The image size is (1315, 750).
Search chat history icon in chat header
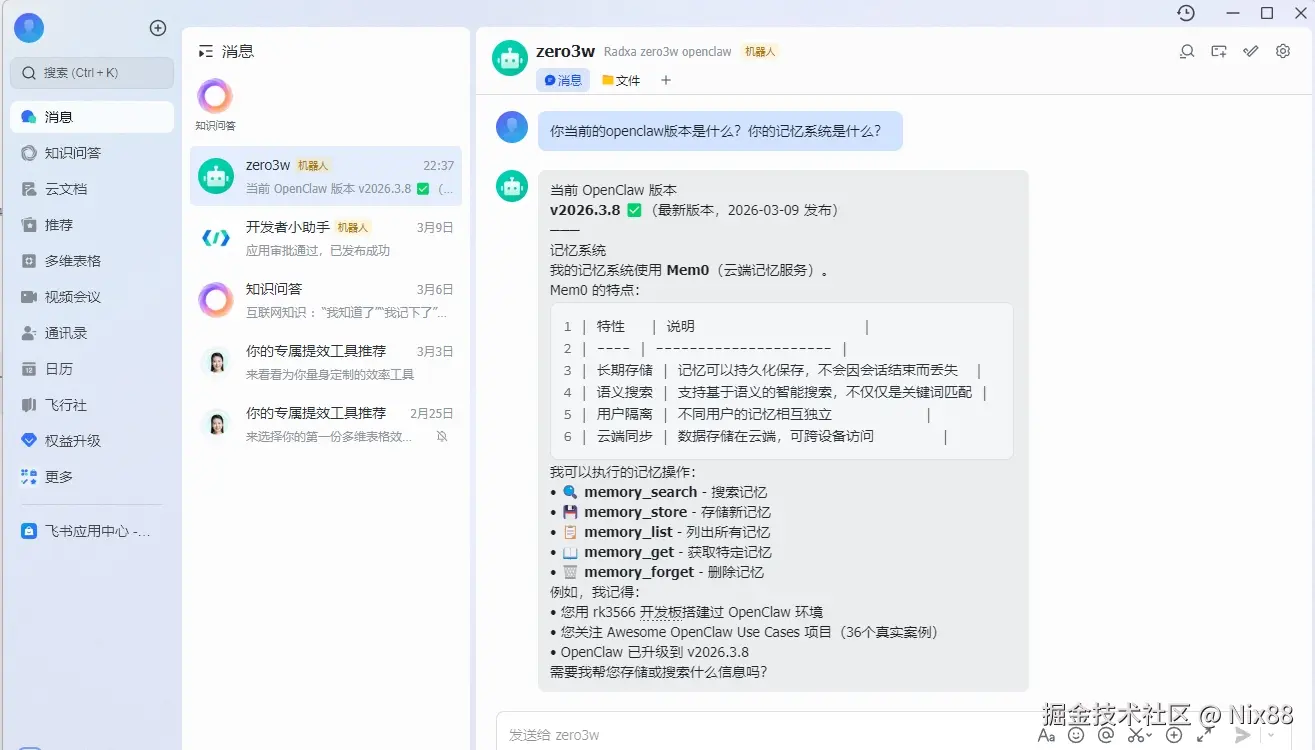1187,52
